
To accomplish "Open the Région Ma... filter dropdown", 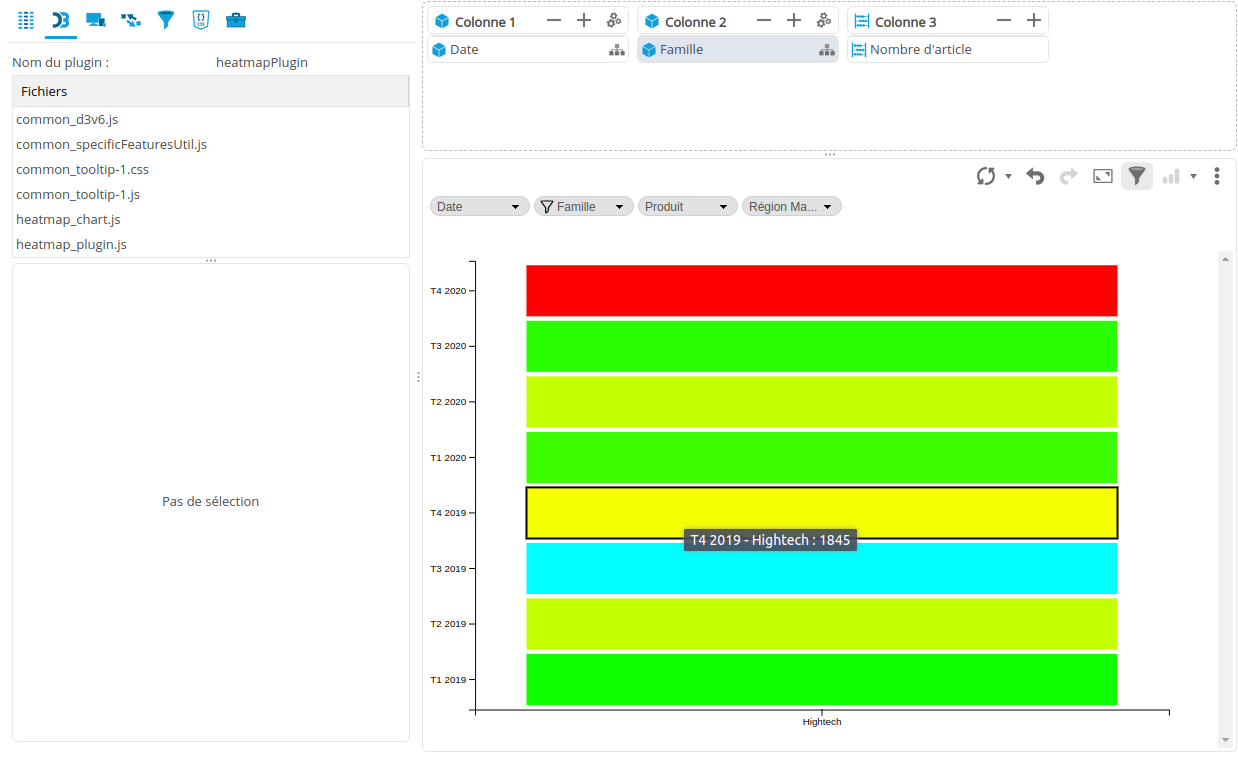I will point(791,207).
